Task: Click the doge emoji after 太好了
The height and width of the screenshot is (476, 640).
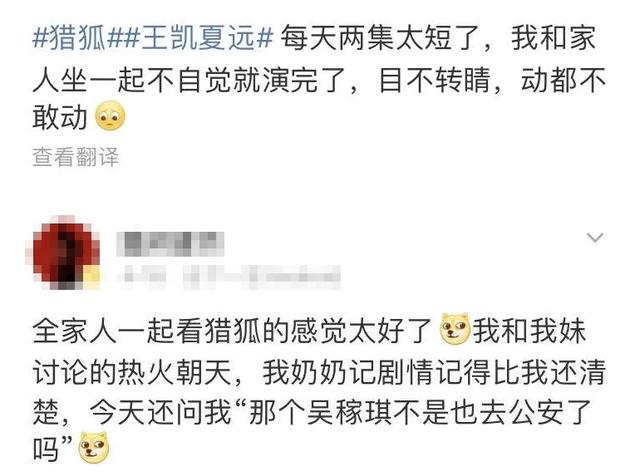Action: click(x=456, y=329)
